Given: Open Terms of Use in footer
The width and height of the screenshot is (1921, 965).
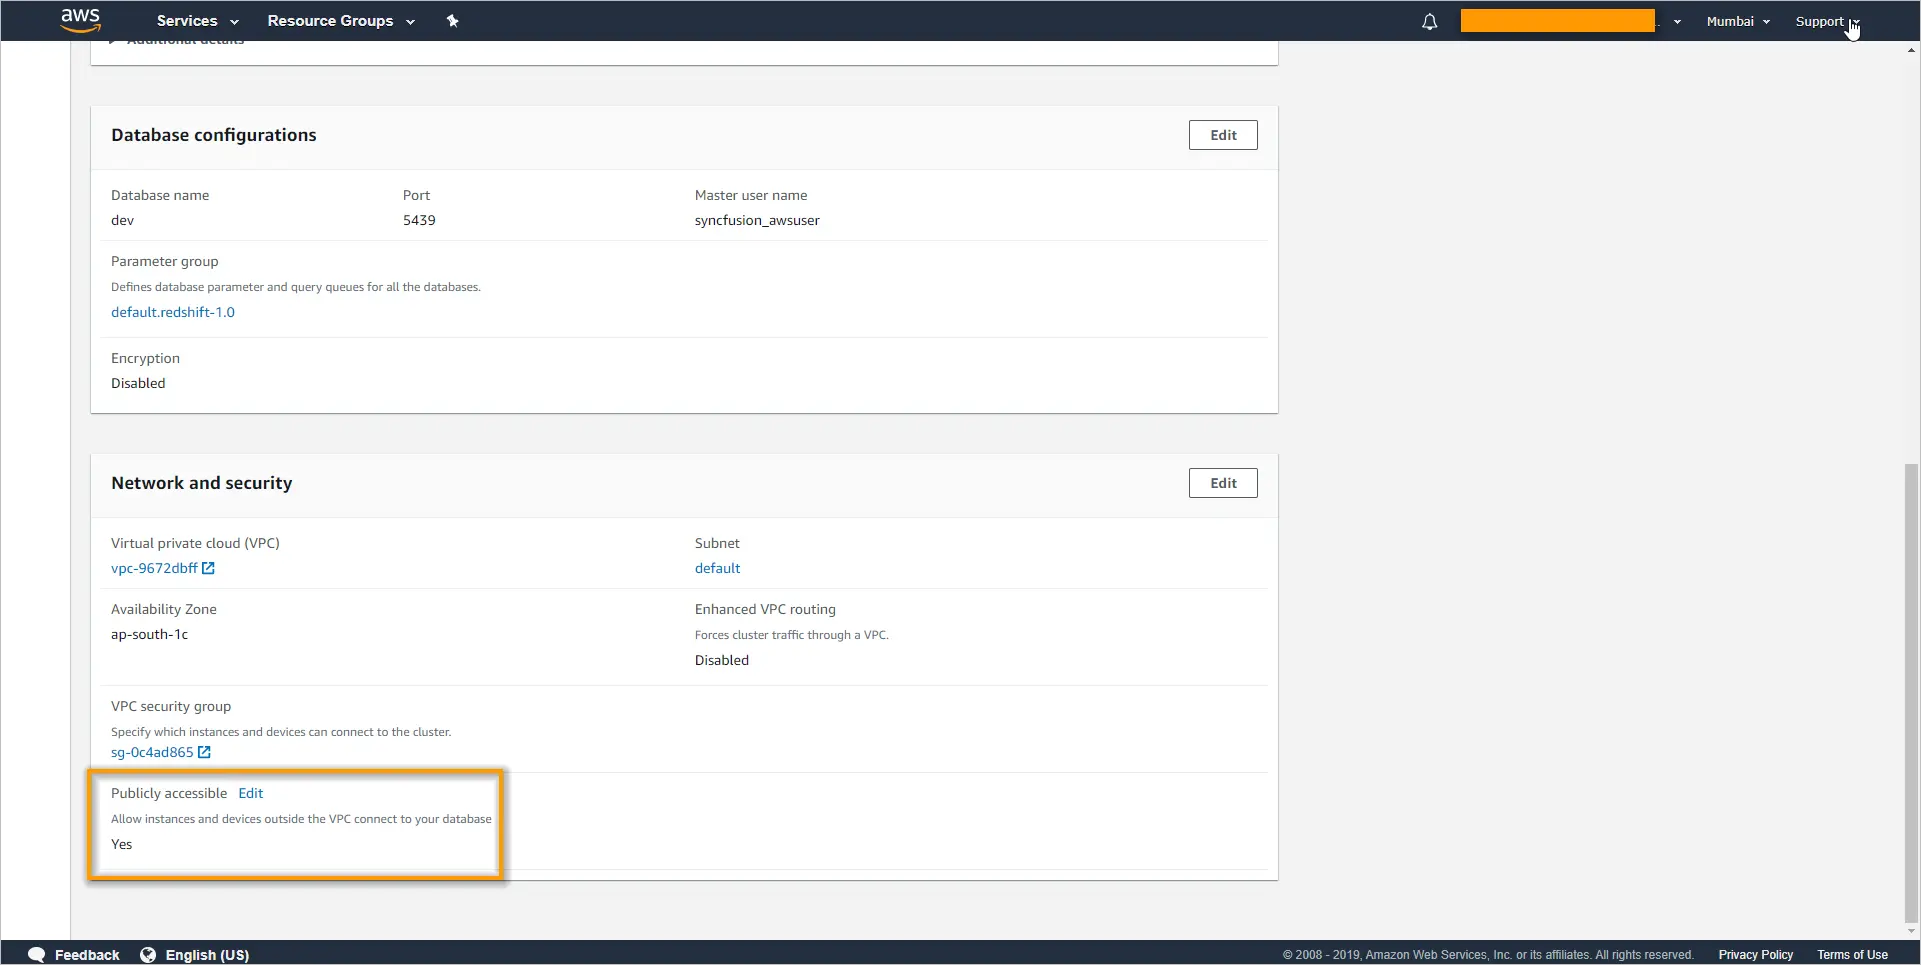Looking at the screenshot, I should point(1852,955).
